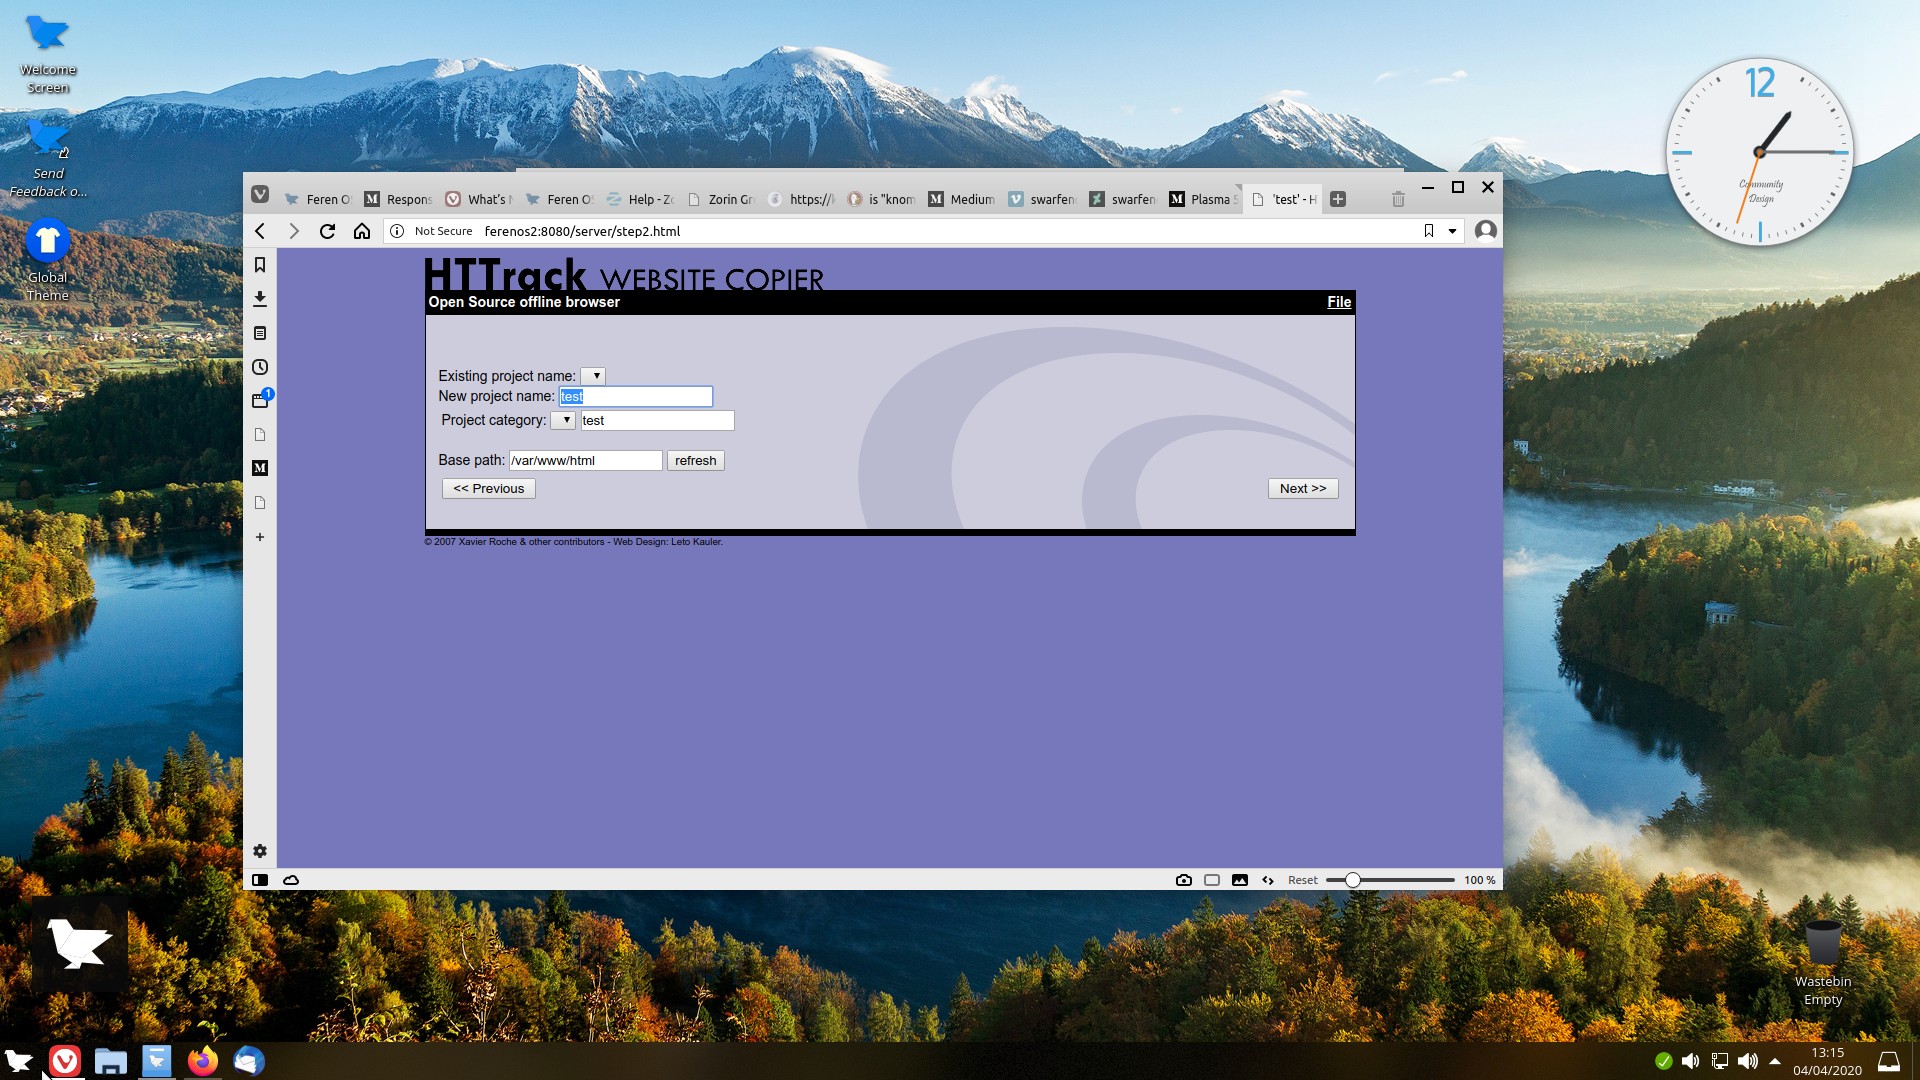Screen dimensions: 1920x1080
Task: Open the Project category dropdown
Action: pyautogui.click(x=563, y=420)
